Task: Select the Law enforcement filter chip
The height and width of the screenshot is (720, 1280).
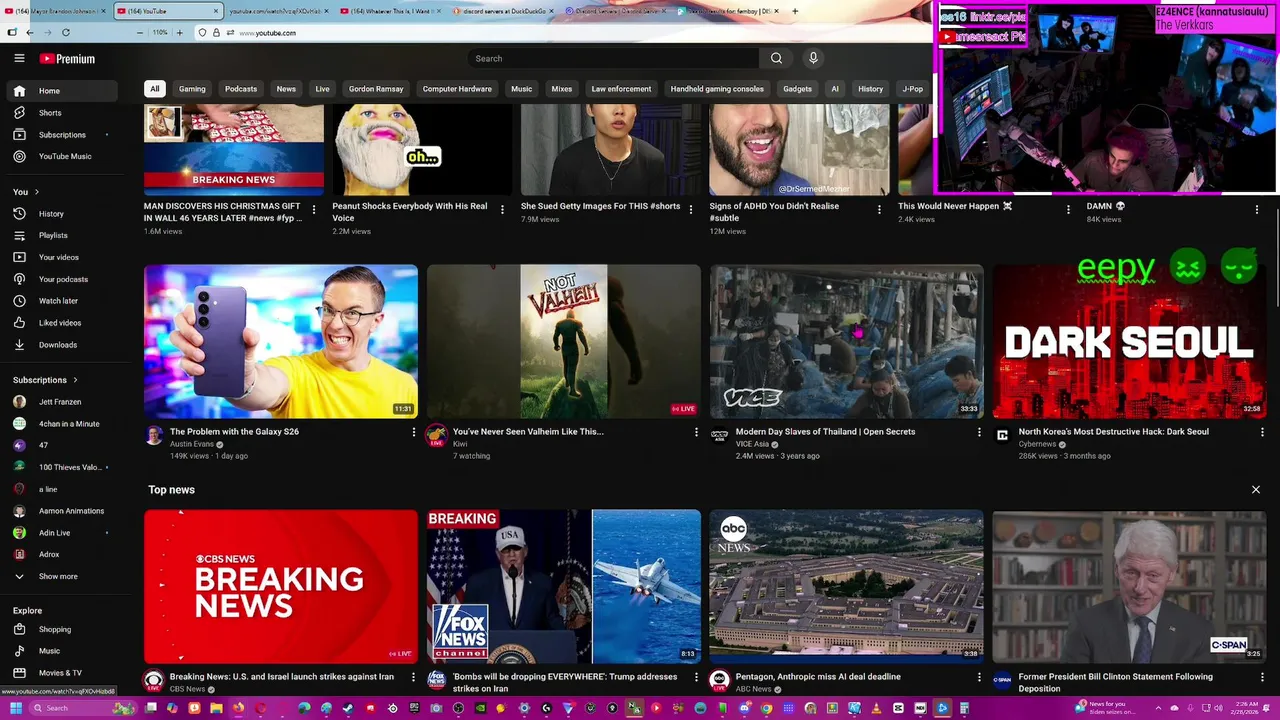Action: pos(621,89)
